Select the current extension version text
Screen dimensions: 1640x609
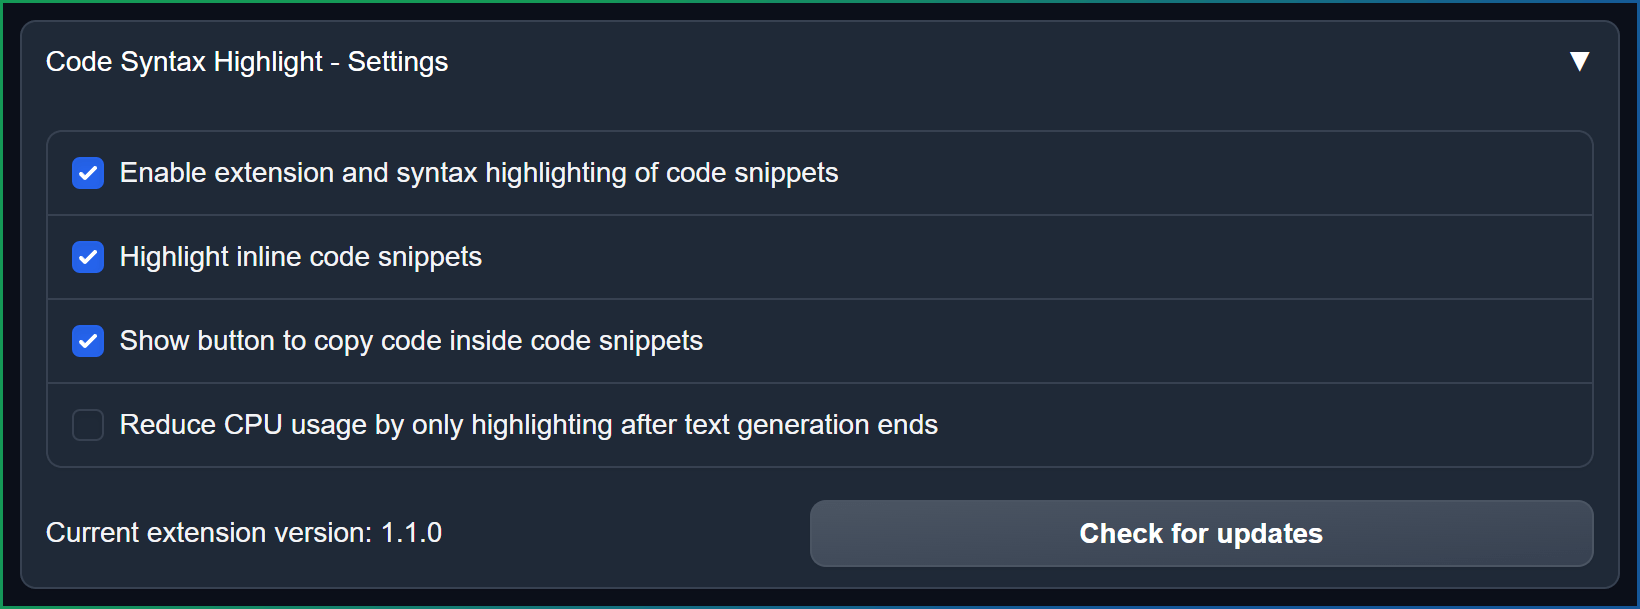(243, 533)
